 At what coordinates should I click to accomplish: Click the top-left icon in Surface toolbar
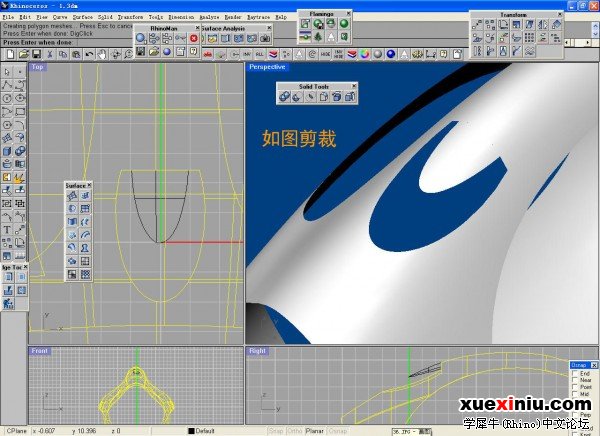[x=72, y=196]
